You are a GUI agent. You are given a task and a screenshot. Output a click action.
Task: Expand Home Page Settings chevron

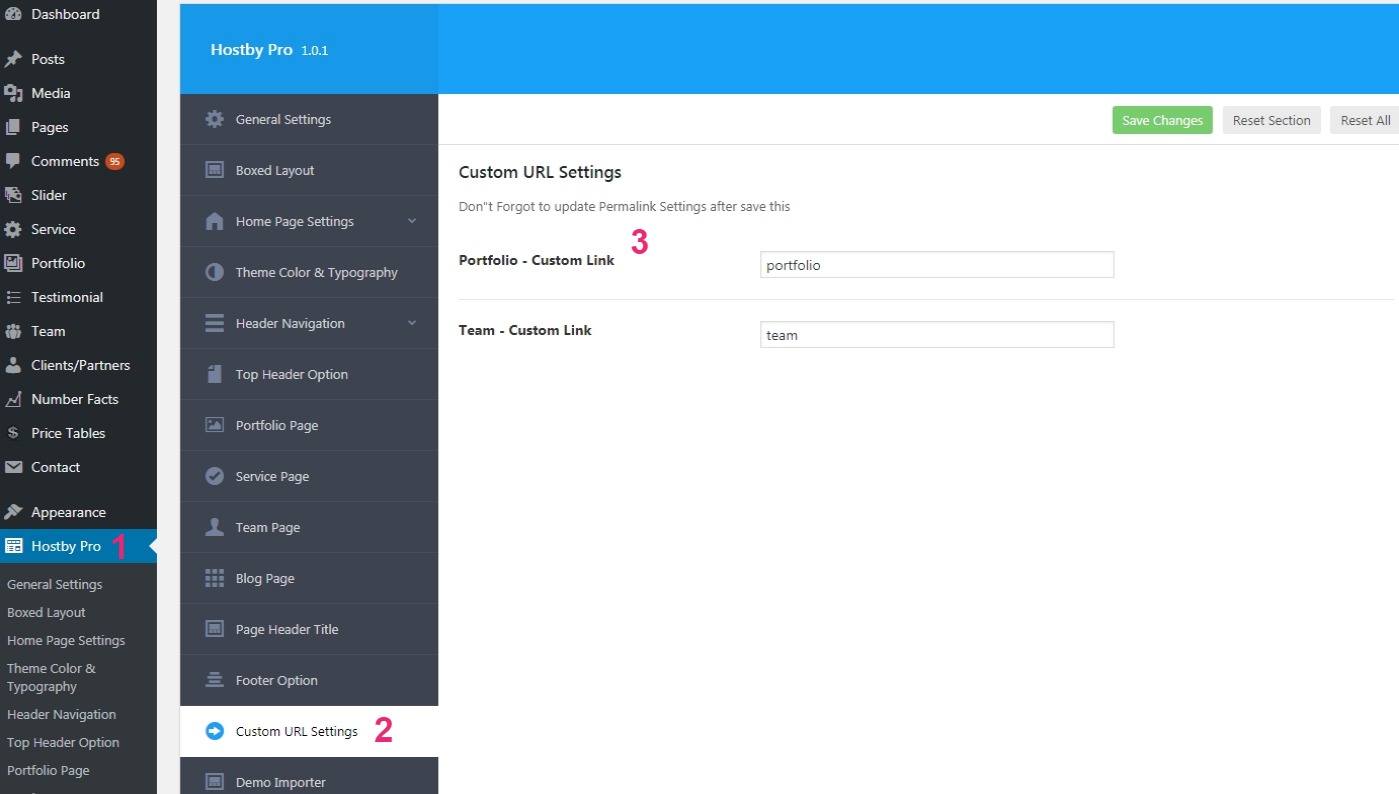coord(412,221)
